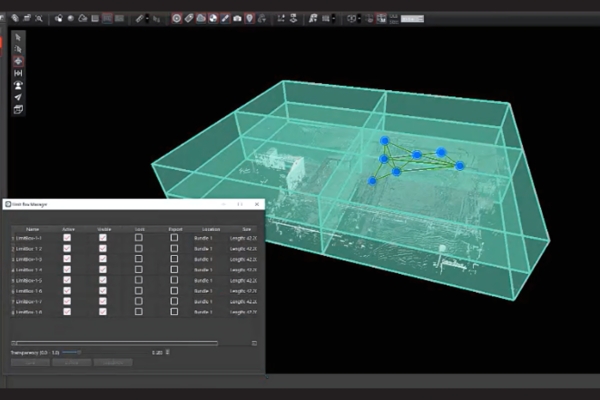Click the solid square icon in top toolbar
The width and height of the screenshot is (600, 400).
[x=119, y=18]
